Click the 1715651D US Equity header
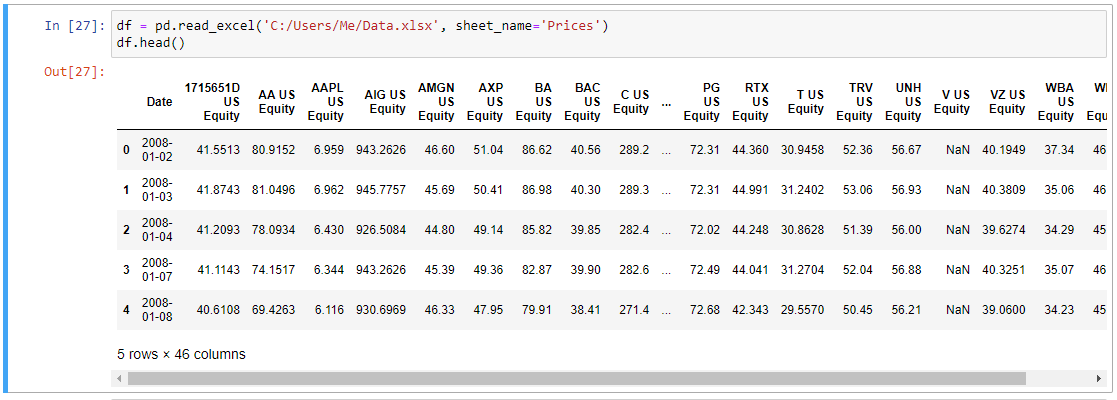The image size is (1117, 400). [212, 102]
